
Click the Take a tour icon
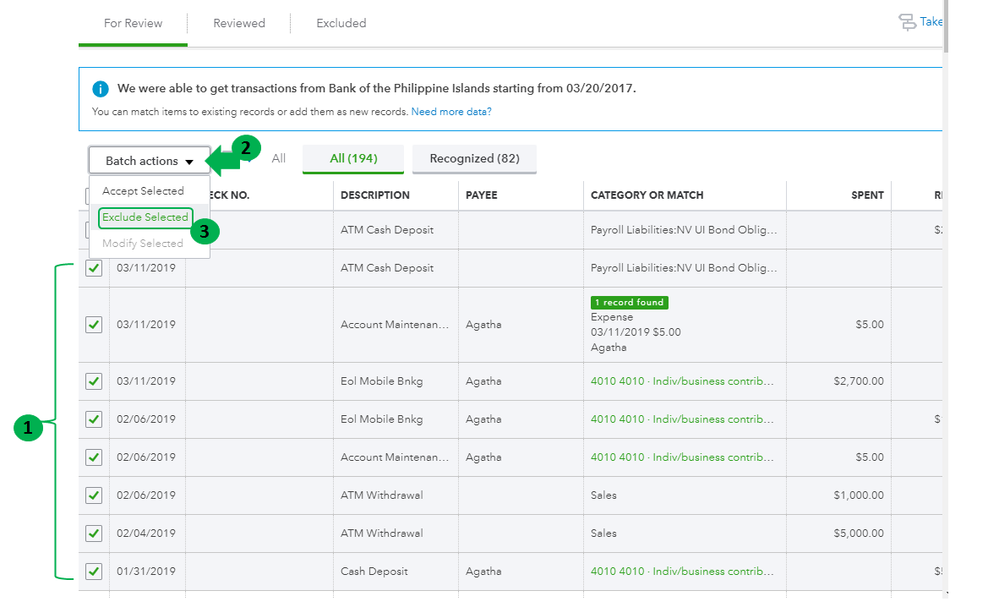[x=908, y=22]
